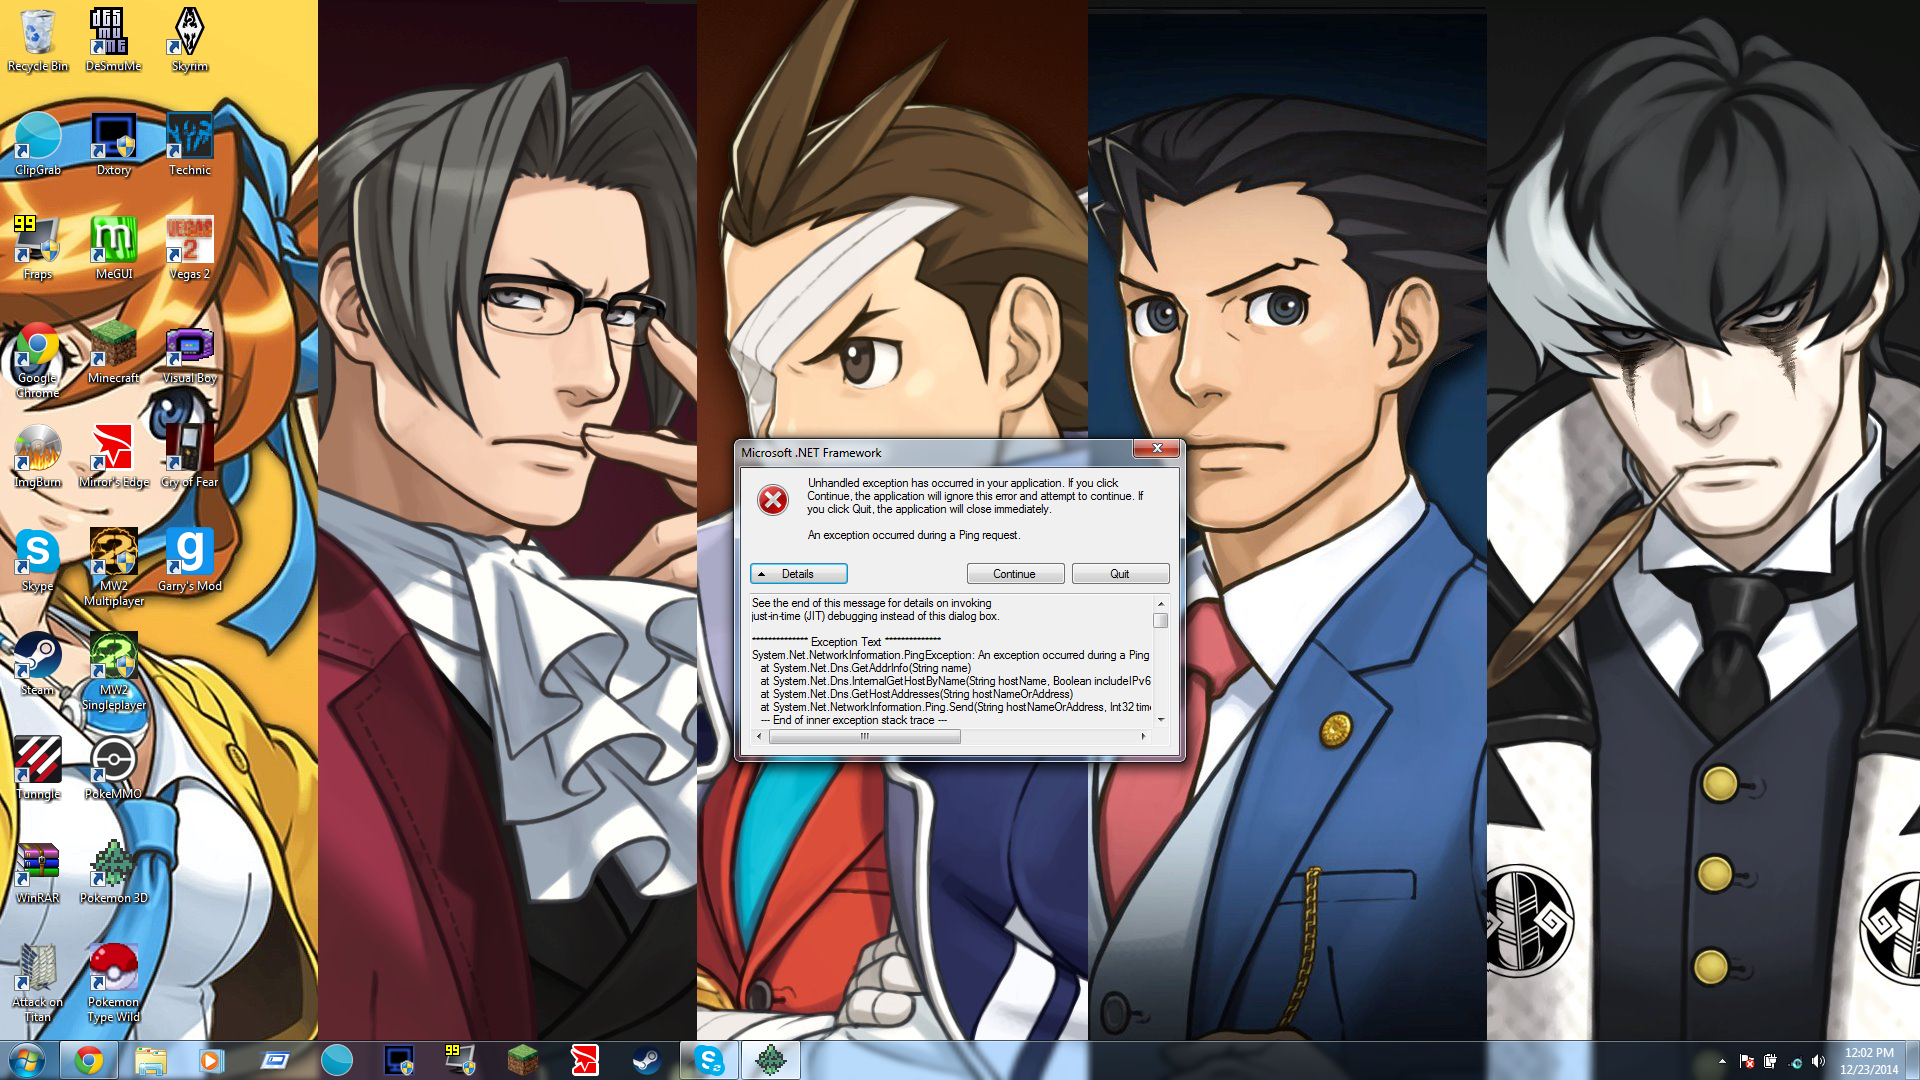
Task: Click the exception details horizontal scrollbar thumb
Action: click(x=865, y=737)
